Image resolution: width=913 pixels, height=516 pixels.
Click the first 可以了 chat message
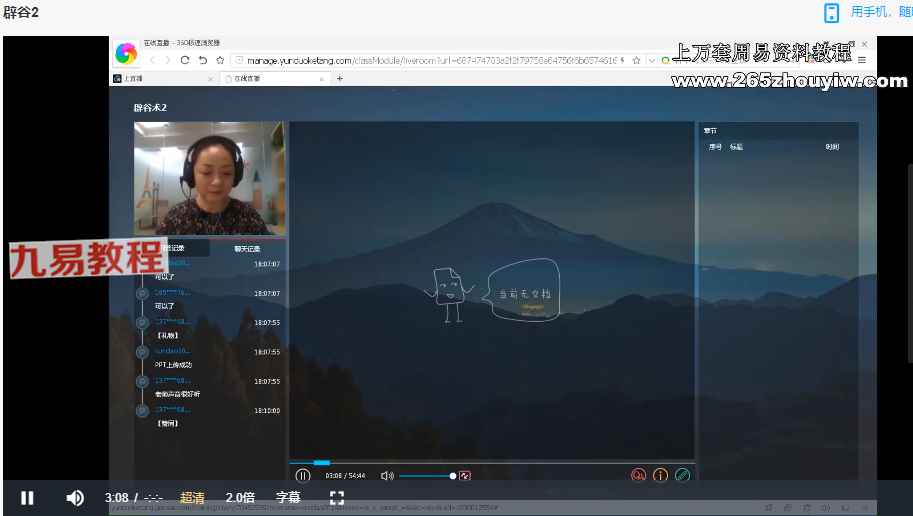click(x=164, y=277)
